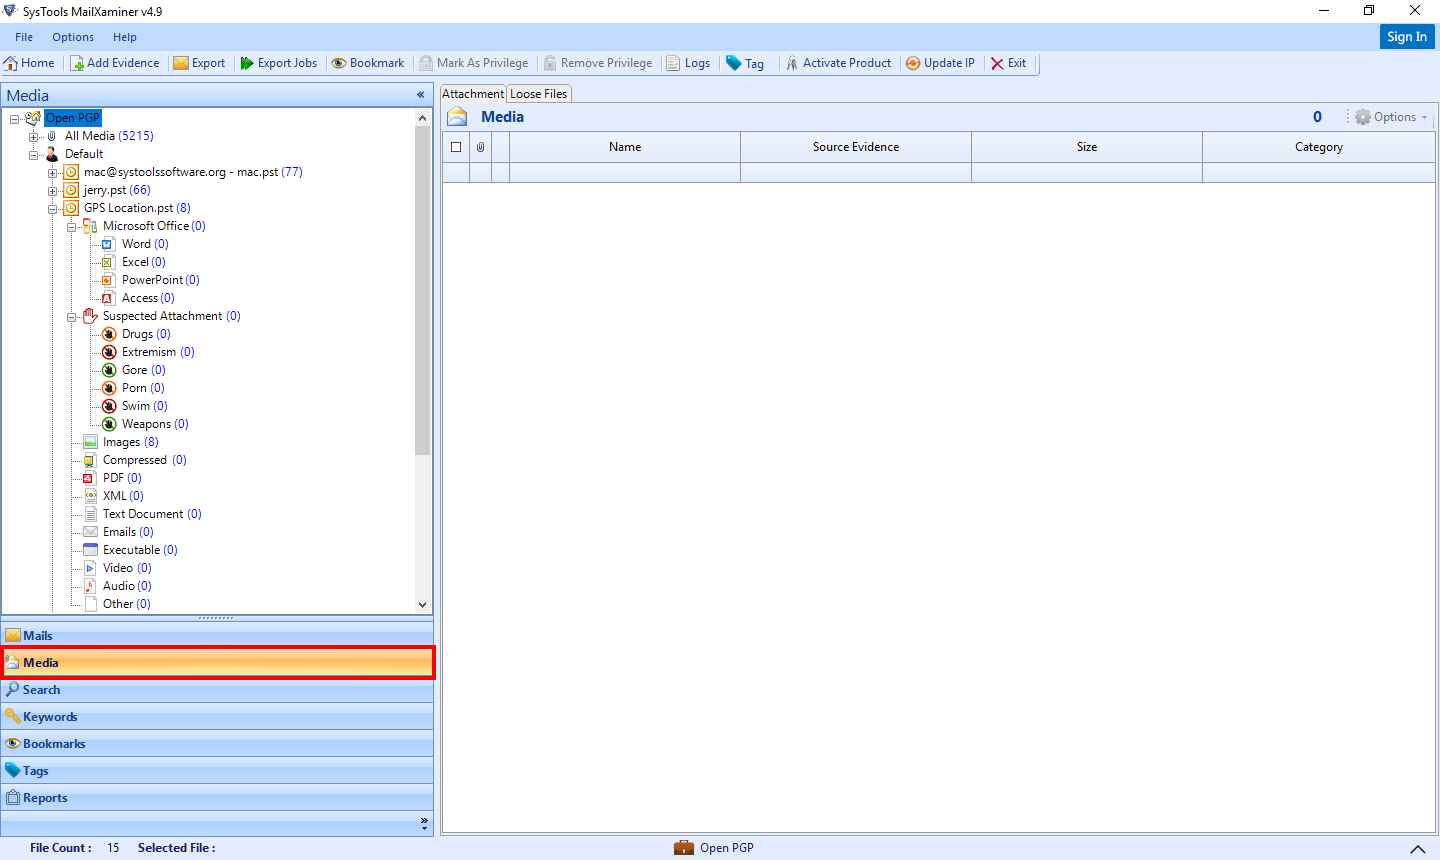Switch to the Attachment tab
The width and height of the screenshot is (1440, 860).
tap(473, 93)
